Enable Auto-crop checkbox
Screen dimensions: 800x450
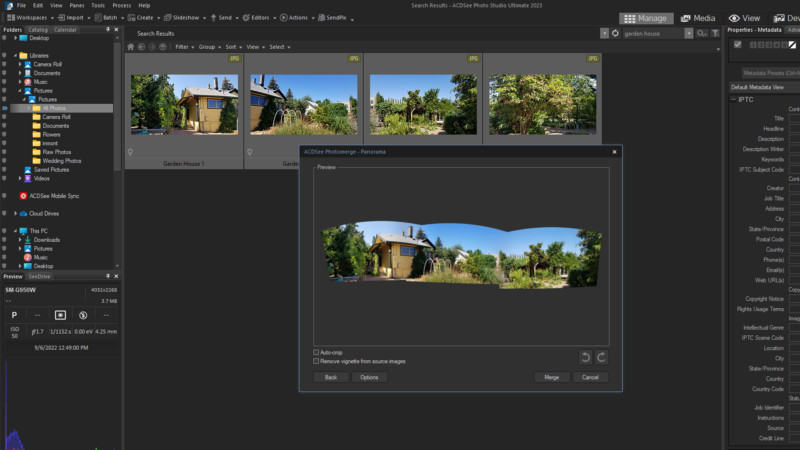click(316, 352)
